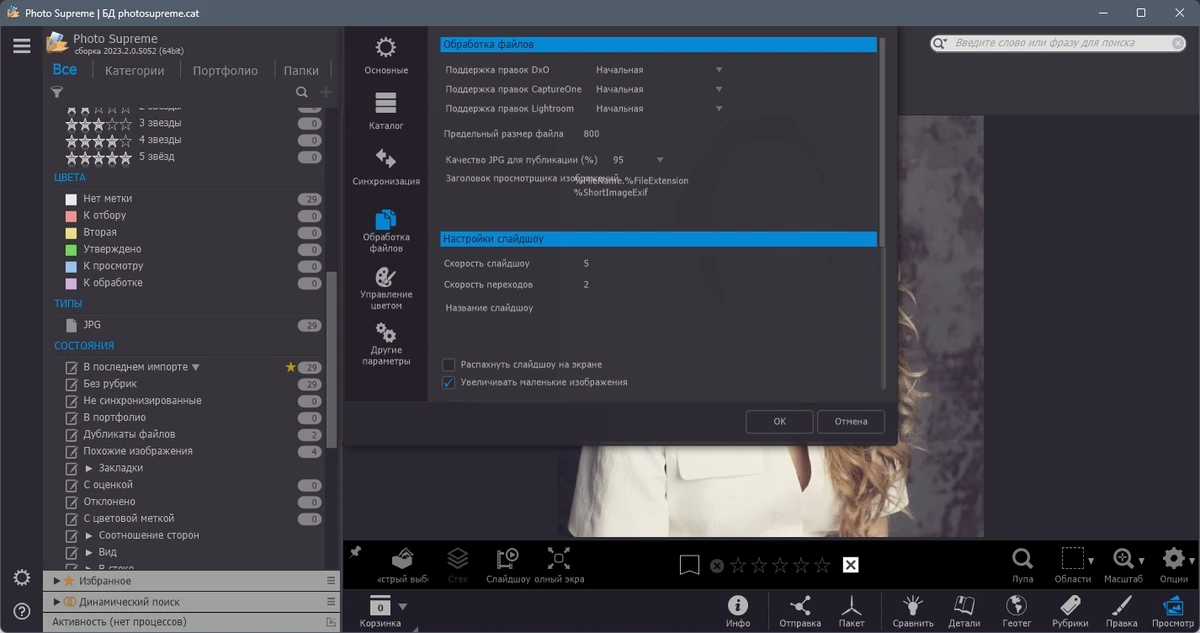The height and width of the screenshot is (633, 1200).
Task: Open the Управление цветом settings section
Action: tap(386, 288)
